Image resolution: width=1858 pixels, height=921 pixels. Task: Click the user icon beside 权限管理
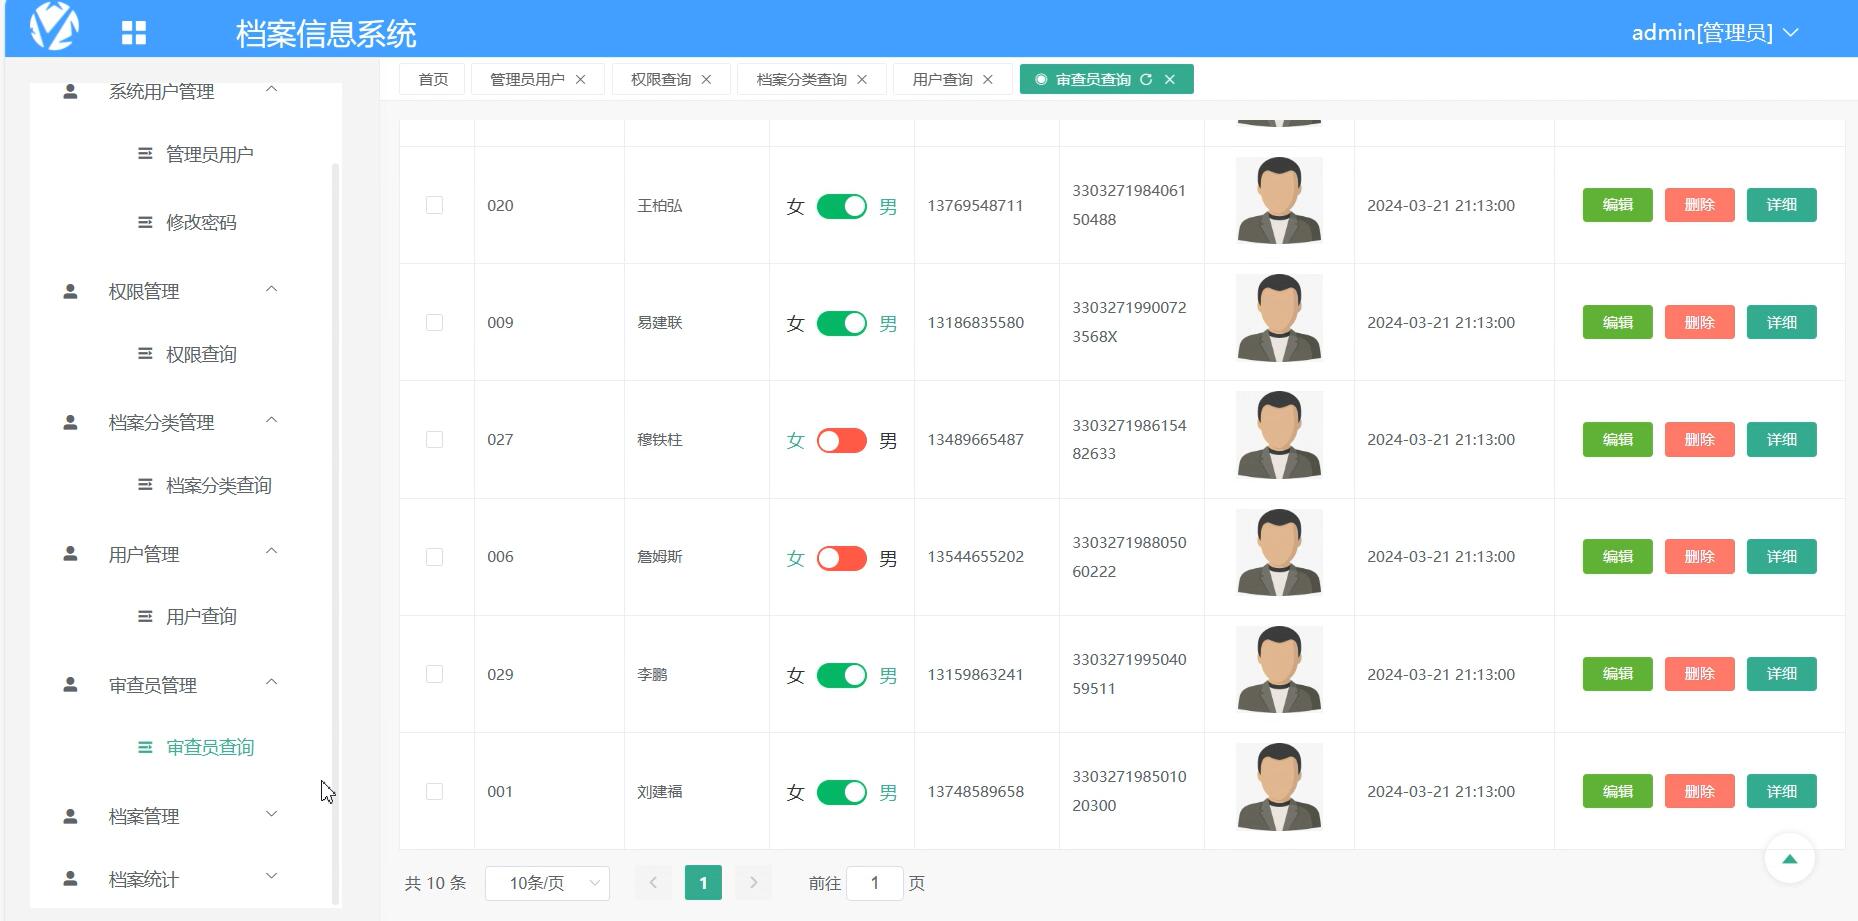coord(70,291)
